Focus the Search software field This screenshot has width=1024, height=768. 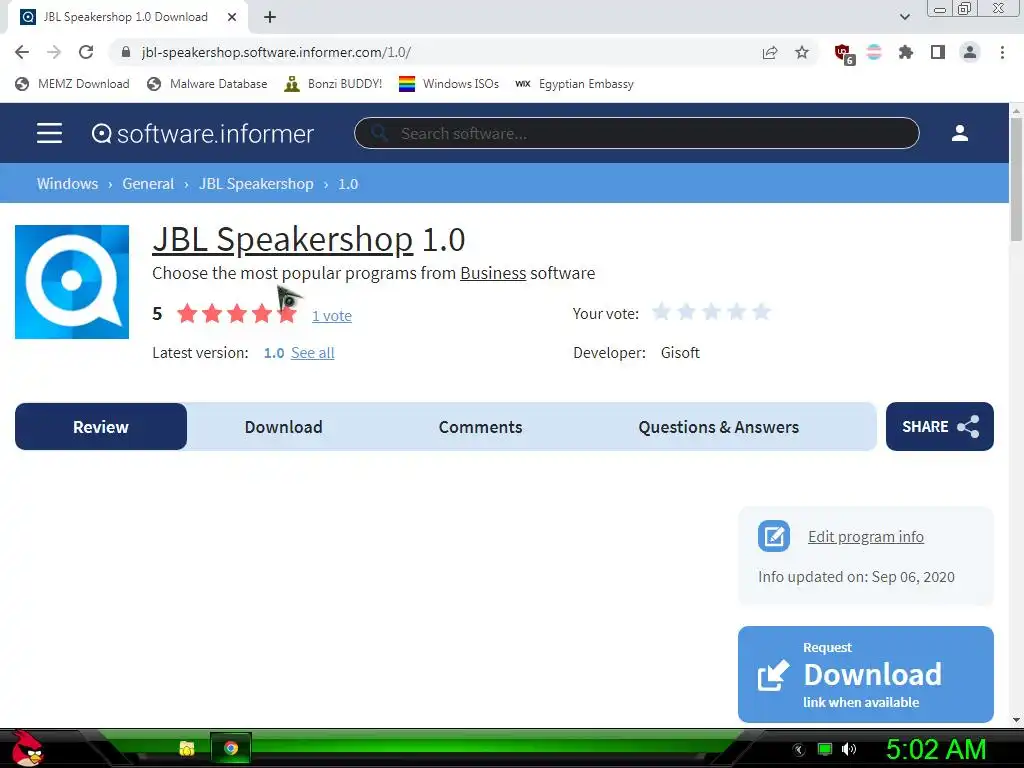(x=637, y=133)
